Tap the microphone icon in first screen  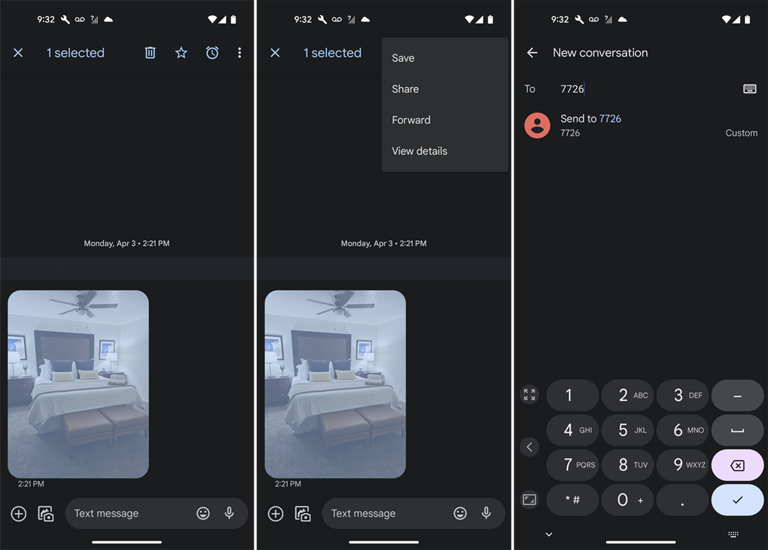coord(229,513)
